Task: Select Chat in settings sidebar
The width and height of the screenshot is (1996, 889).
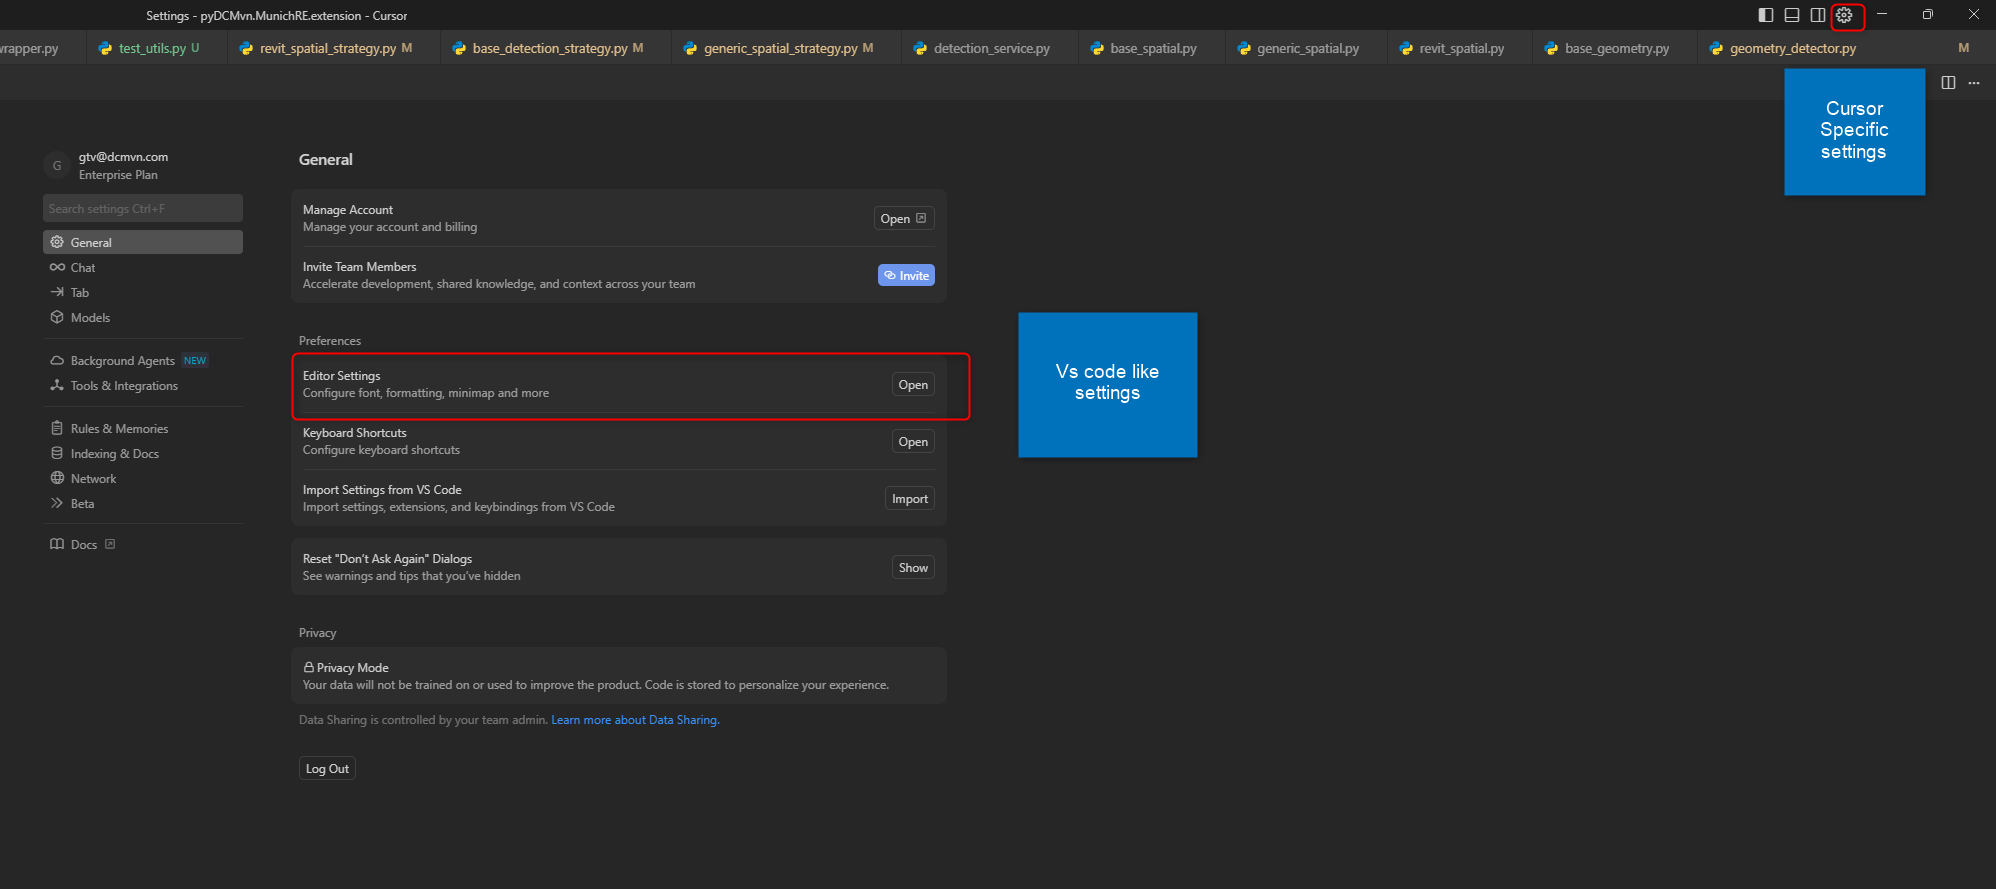Action: click(83, 268)
